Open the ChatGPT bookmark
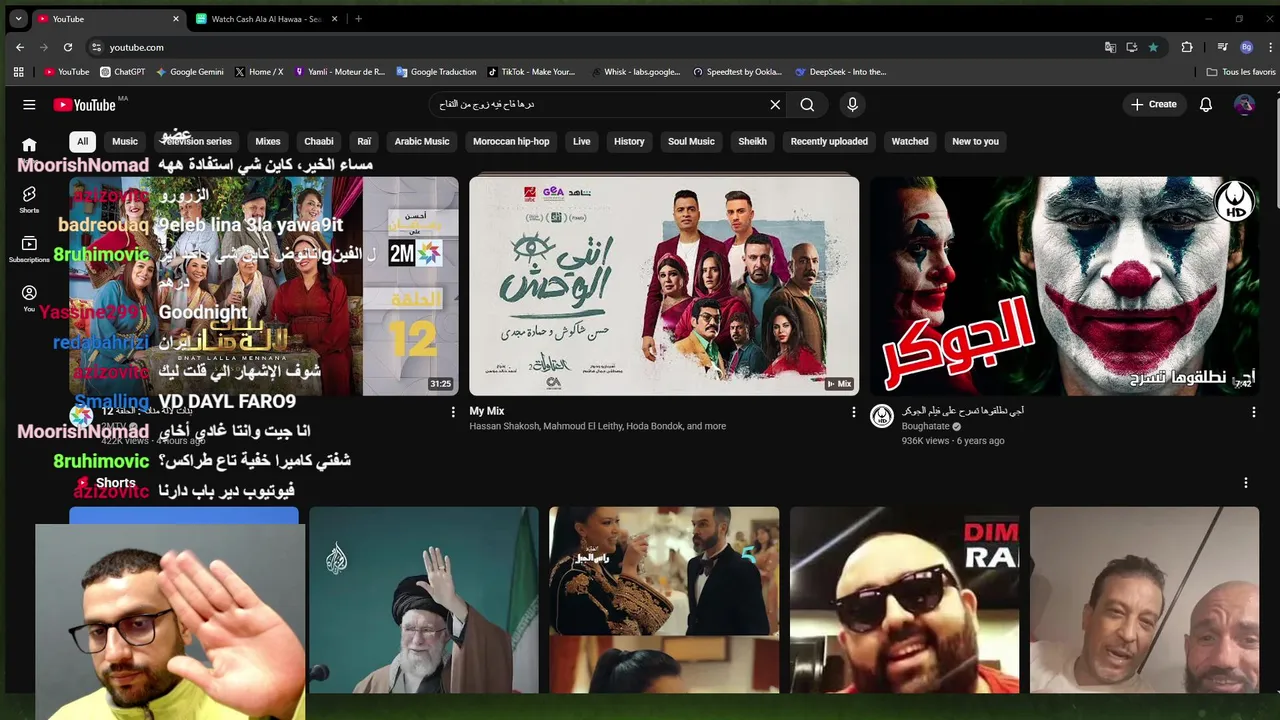This screenshot has width=1280, height=720. tap(123, 72)
